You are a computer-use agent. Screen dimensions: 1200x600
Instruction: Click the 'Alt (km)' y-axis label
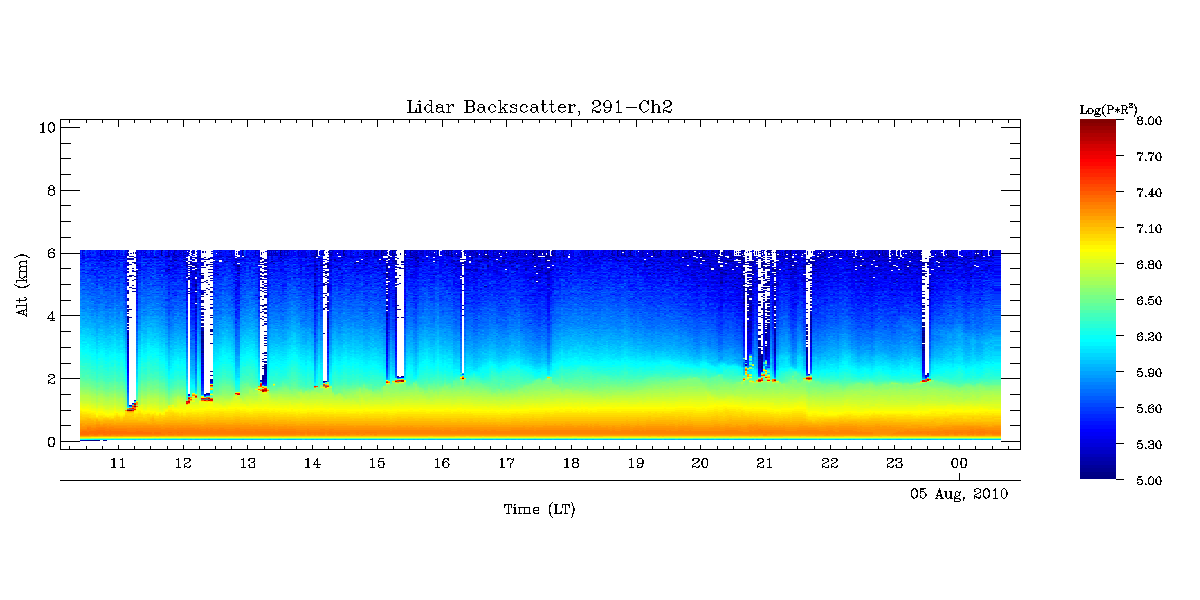[22, 285]
